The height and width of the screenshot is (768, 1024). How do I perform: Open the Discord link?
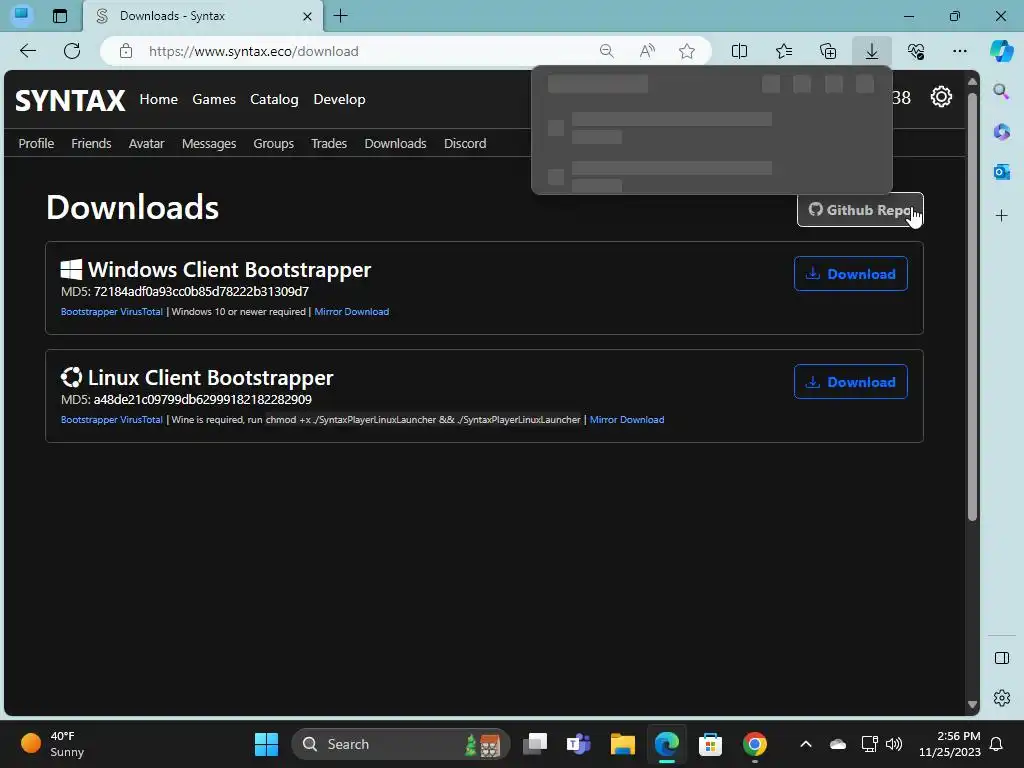pyautogui.click(x=465, y=143)
